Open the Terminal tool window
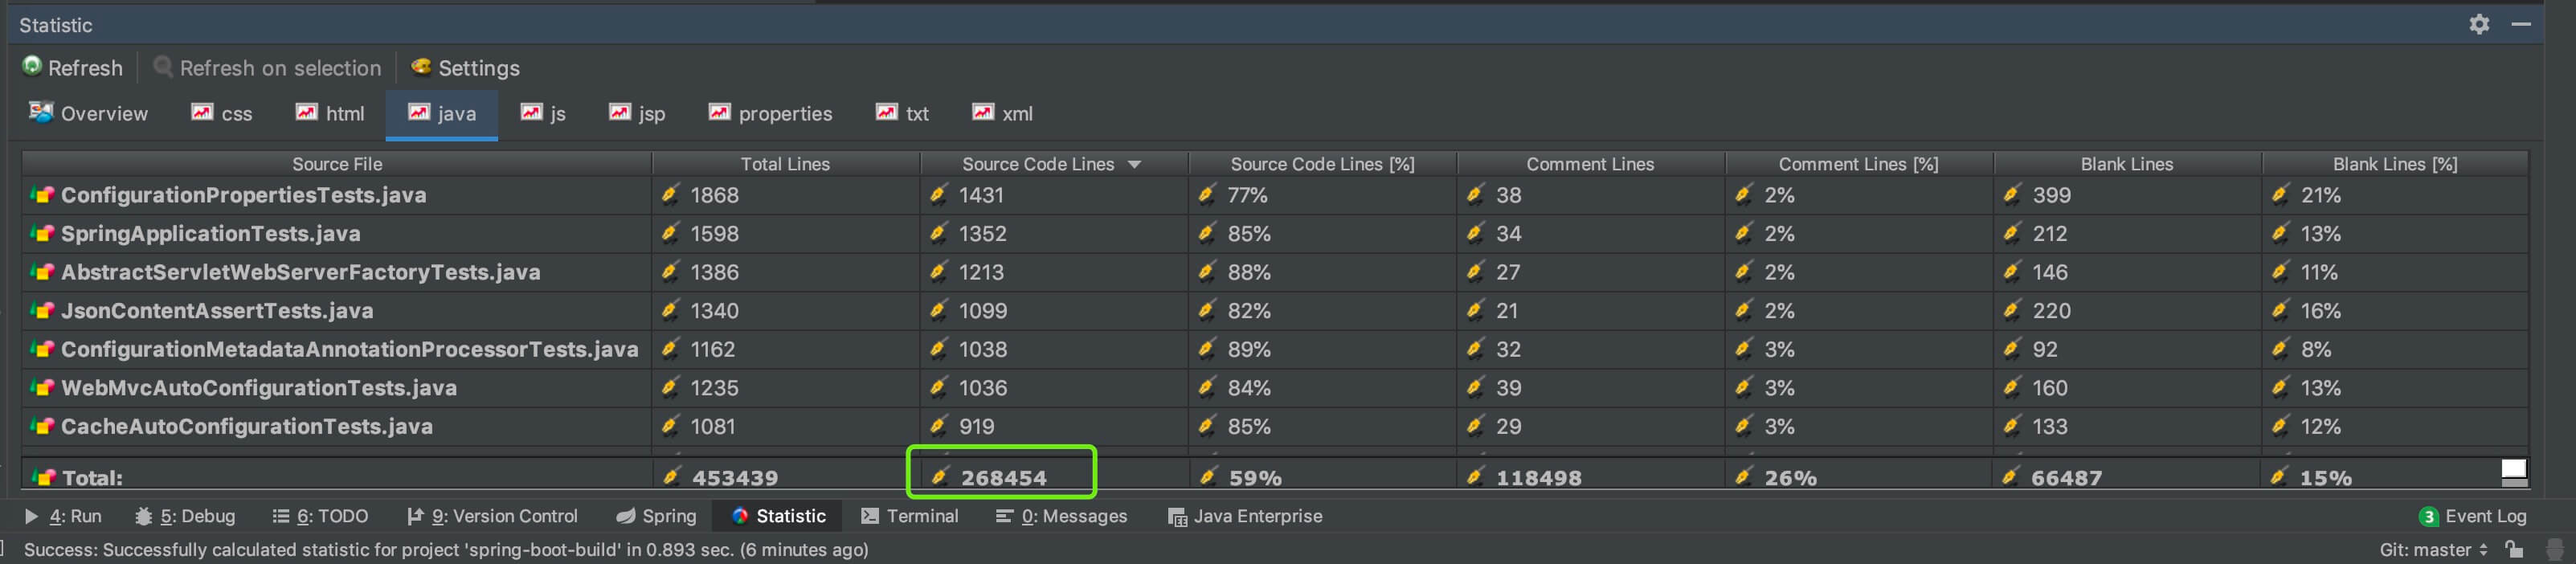Screen dimensions: 2576x564 (x=909, y=516)
